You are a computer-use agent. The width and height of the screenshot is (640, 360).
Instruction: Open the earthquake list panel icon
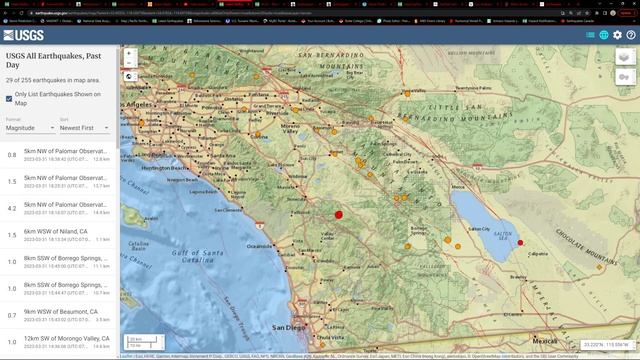[590, 35]
